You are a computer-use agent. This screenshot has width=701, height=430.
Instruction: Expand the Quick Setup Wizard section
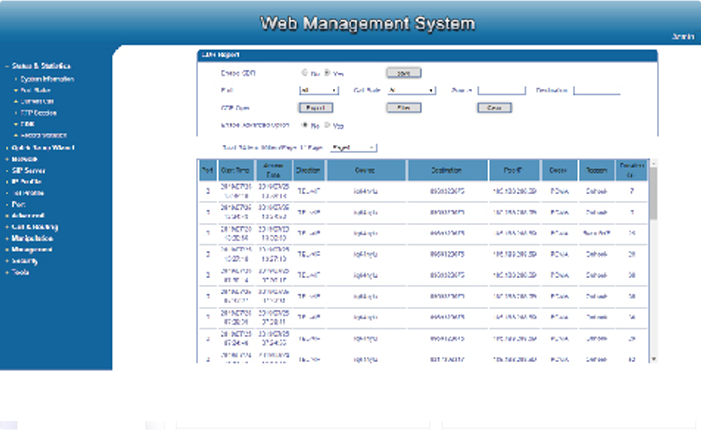point(43,148)
